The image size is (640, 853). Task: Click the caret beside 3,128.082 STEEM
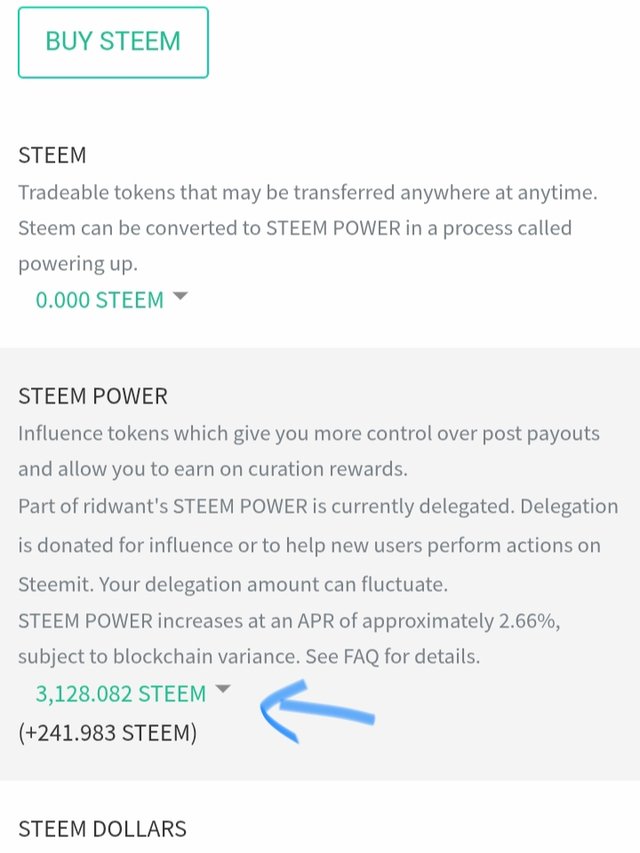[223, 689]
